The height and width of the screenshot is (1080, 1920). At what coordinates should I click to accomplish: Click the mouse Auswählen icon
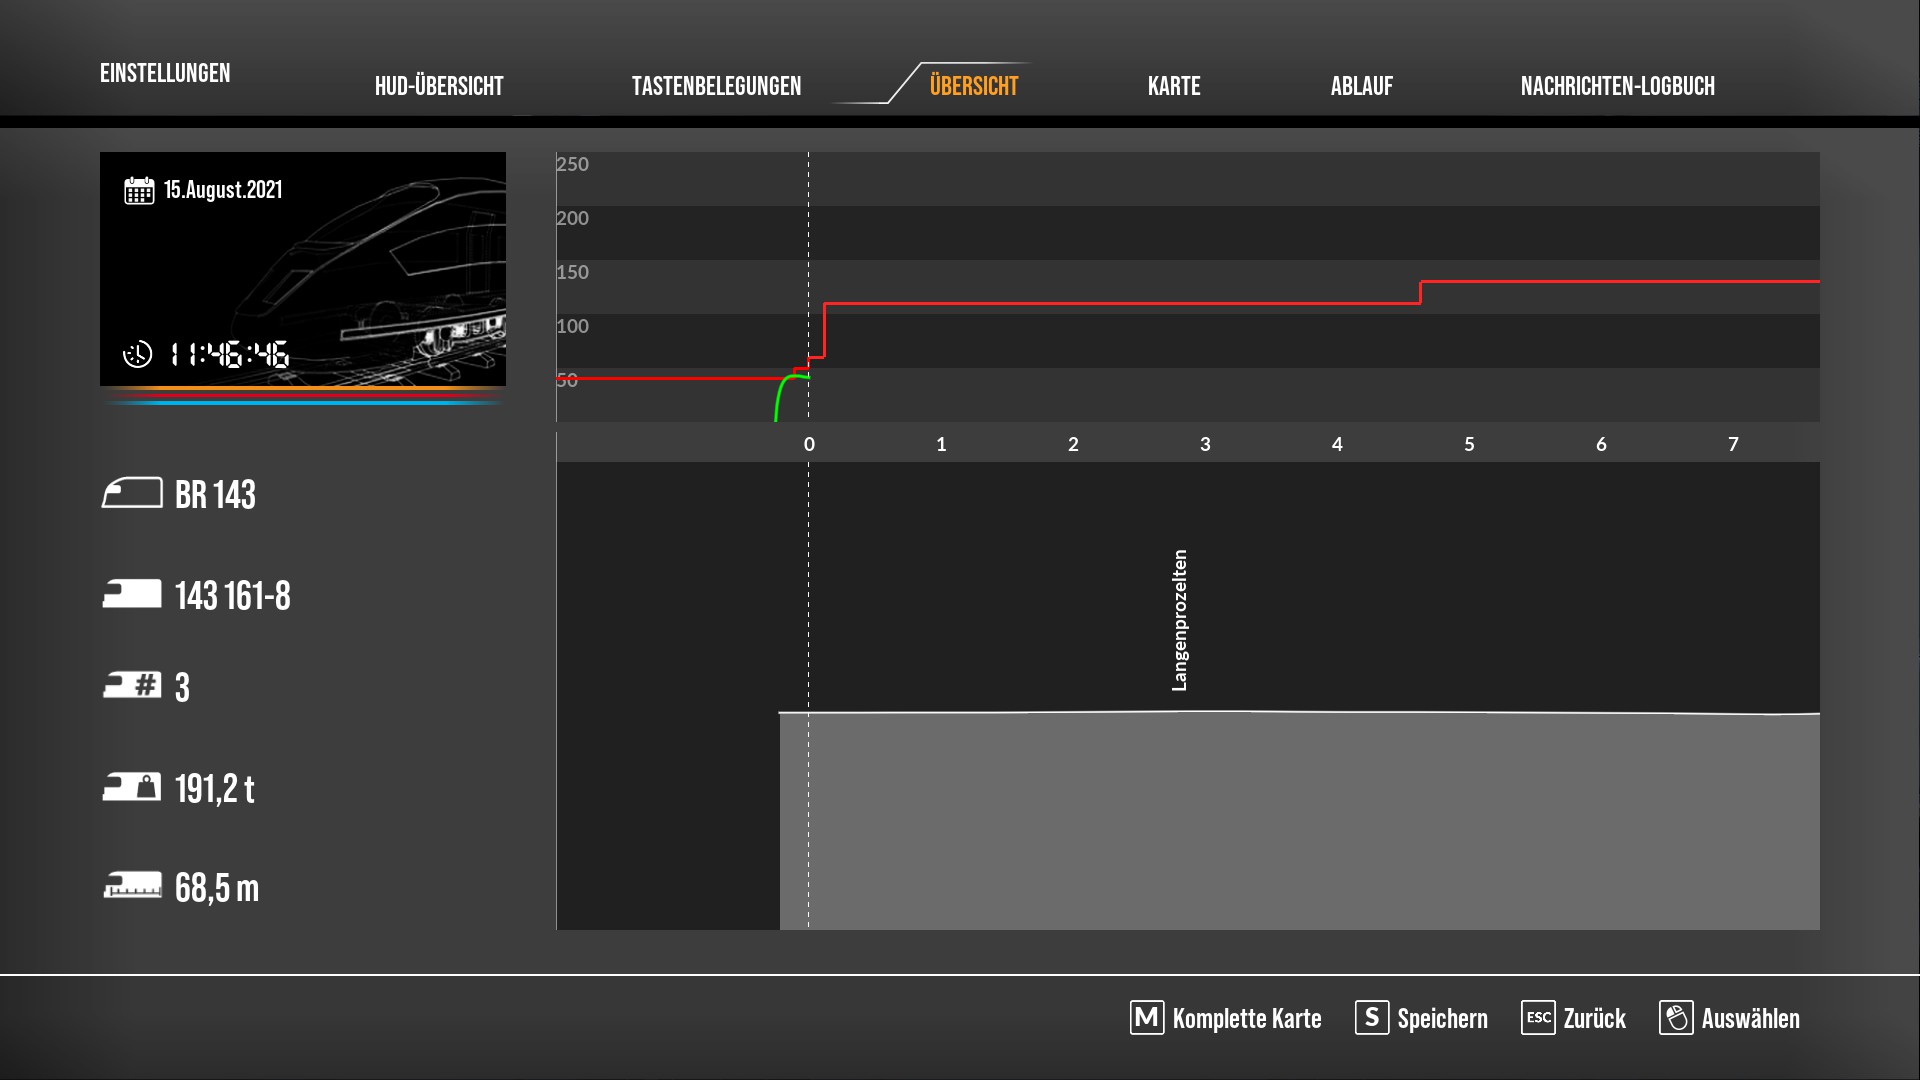(x=1676, y=1018)
